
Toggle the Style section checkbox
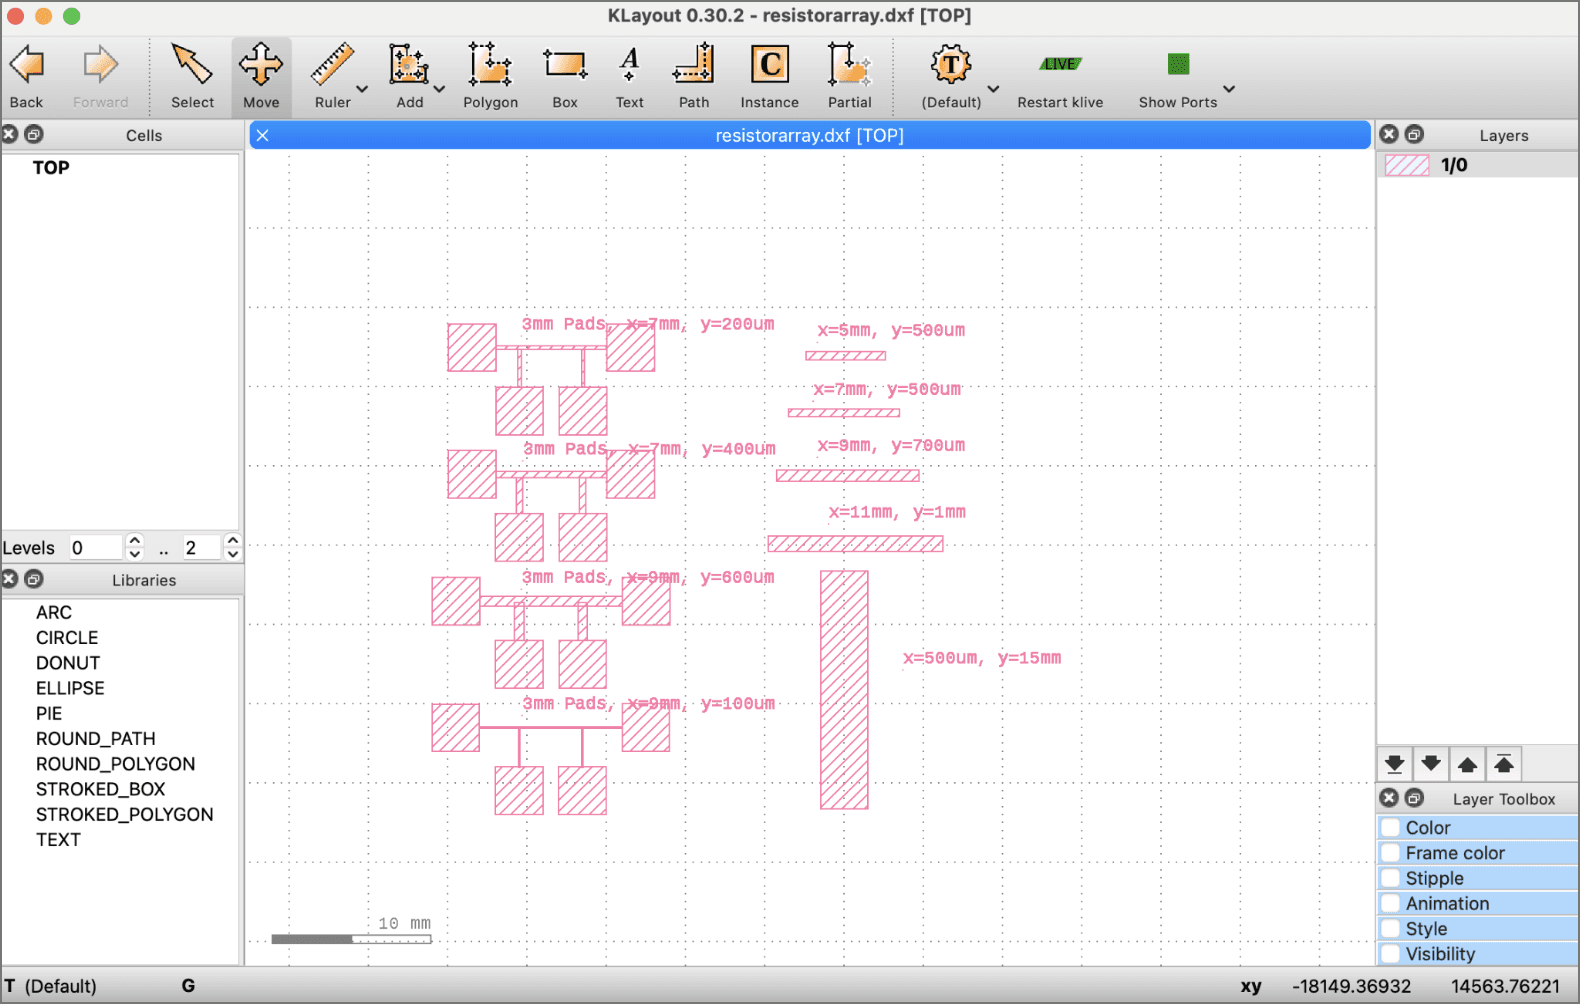pos(1390,929)
